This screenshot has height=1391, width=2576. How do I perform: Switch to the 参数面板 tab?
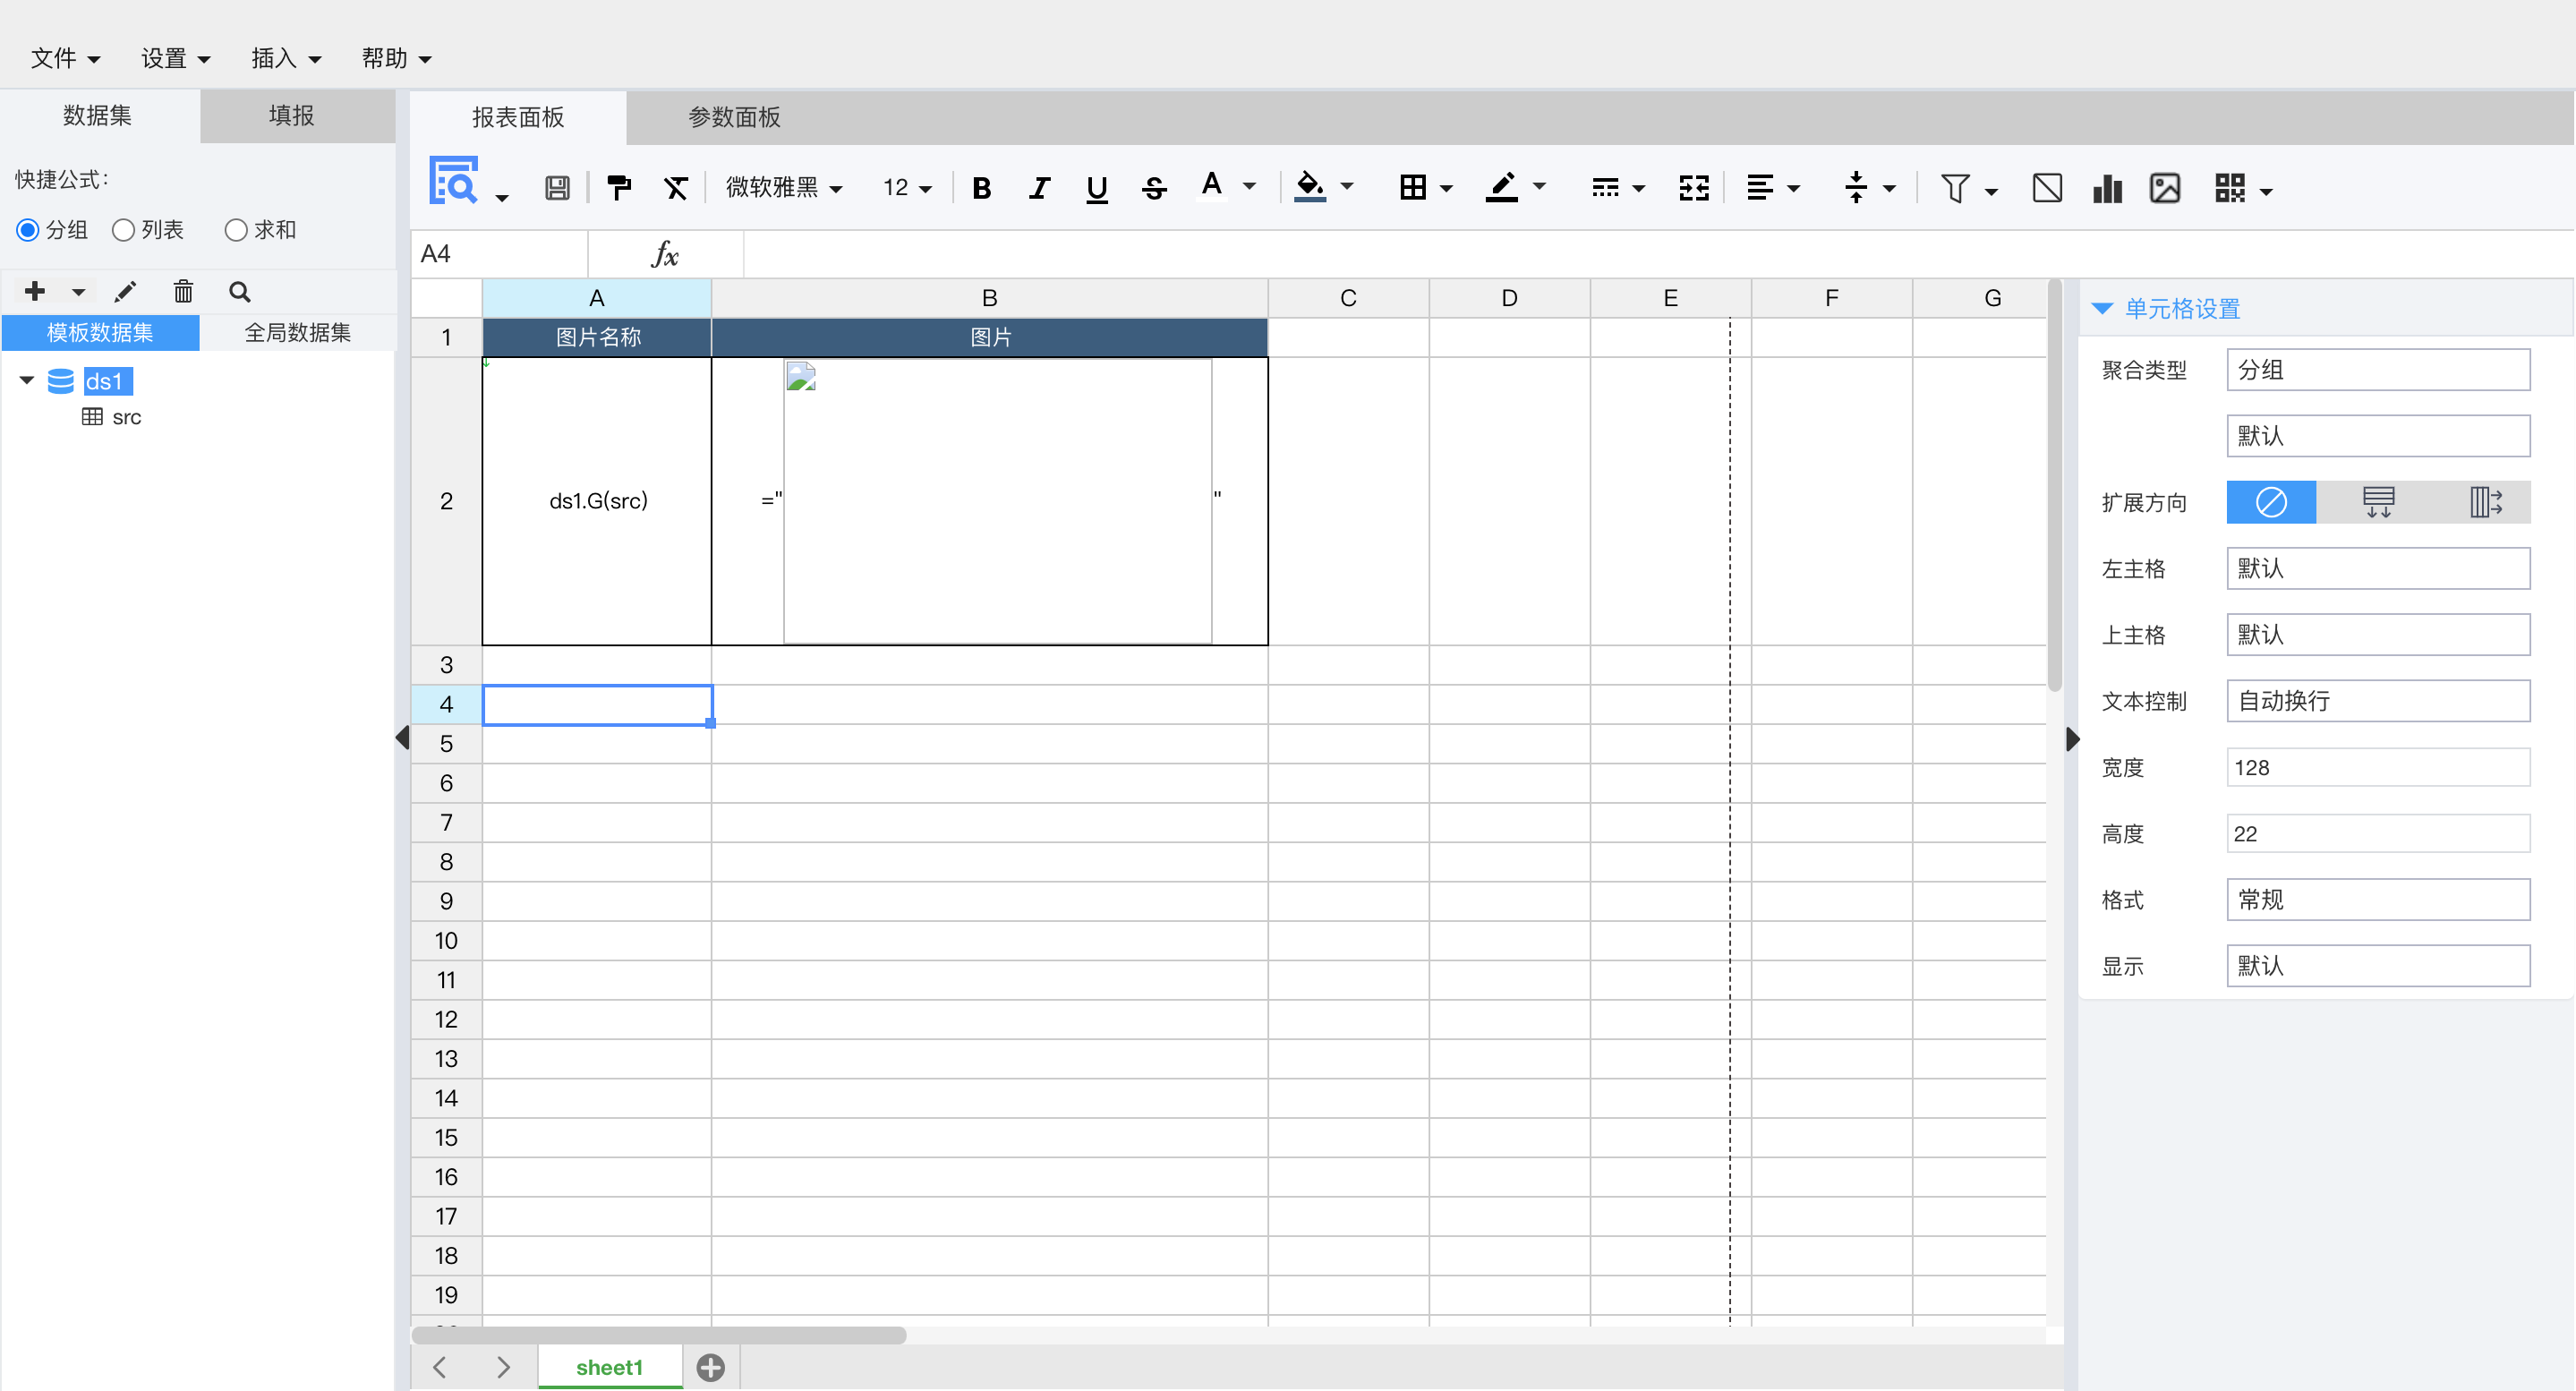coord(734,117)
